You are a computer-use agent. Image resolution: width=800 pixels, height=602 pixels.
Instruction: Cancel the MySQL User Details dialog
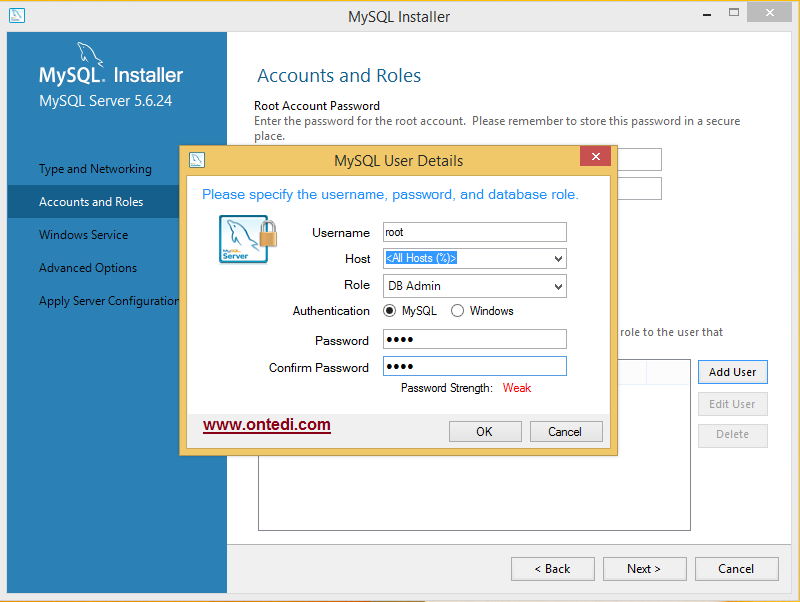point(566,432)
